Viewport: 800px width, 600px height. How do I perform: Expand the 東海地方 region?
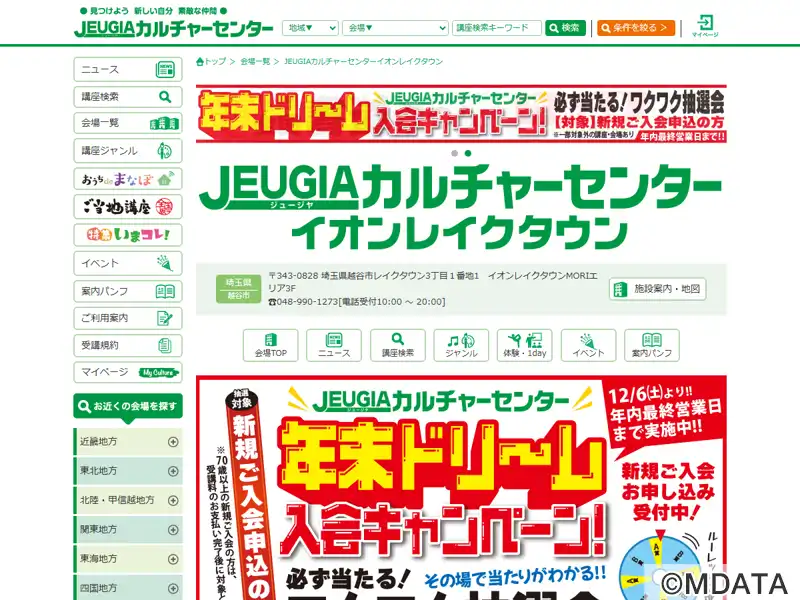(x=128, y=559)
